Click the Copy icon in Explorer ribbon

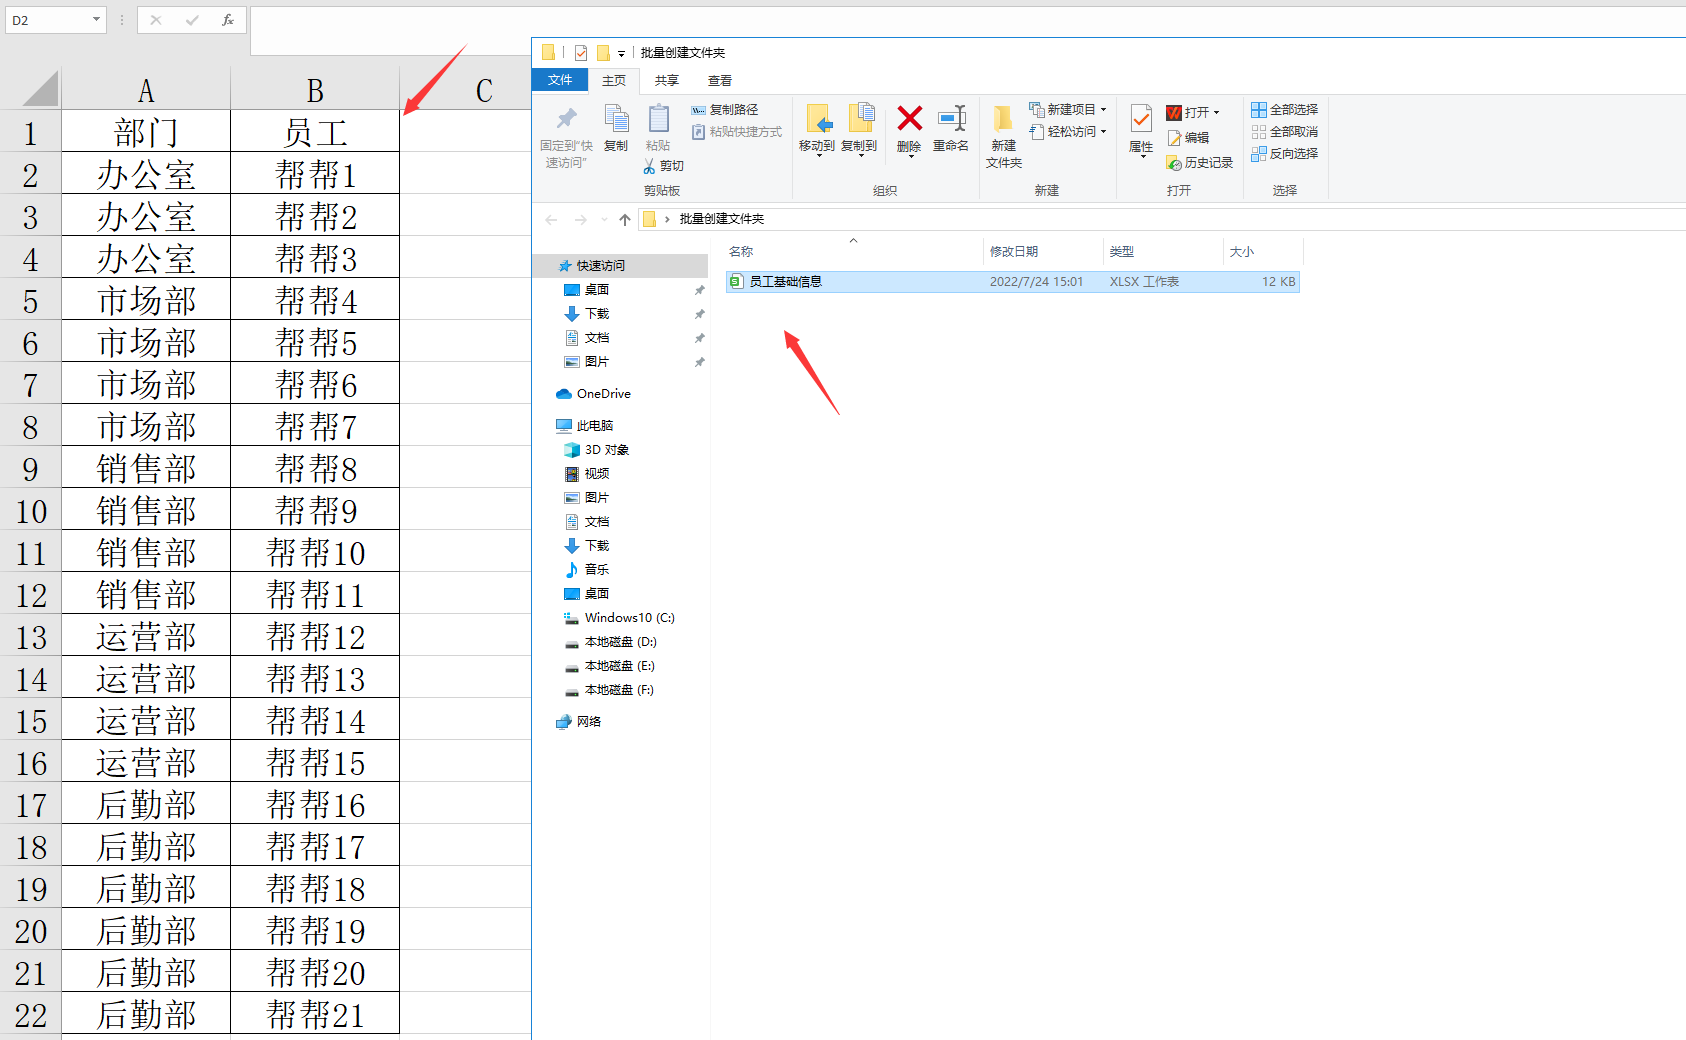tap(617, 118)
